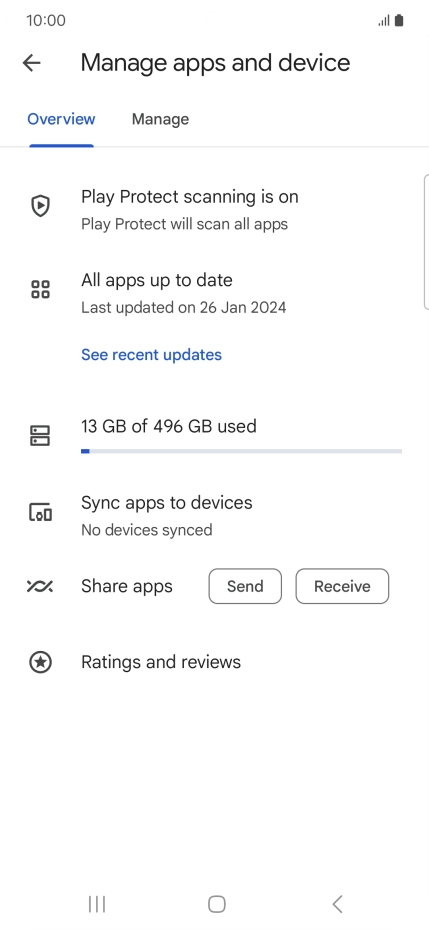Click the Sync apps to devices icon

[40, 512]
